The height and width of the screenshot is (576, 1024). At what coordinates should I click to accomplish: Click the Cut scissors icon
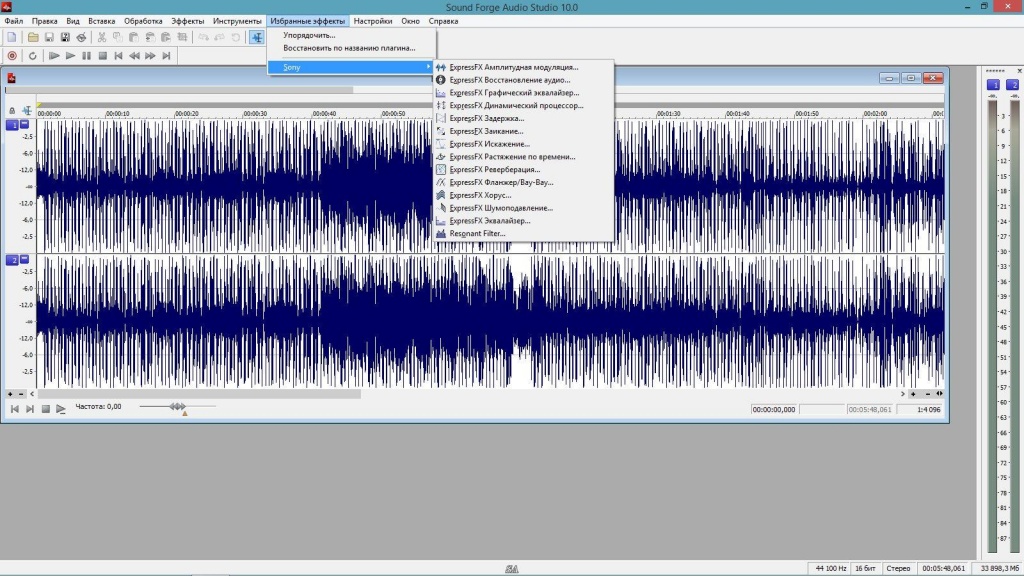click(101, 37)
